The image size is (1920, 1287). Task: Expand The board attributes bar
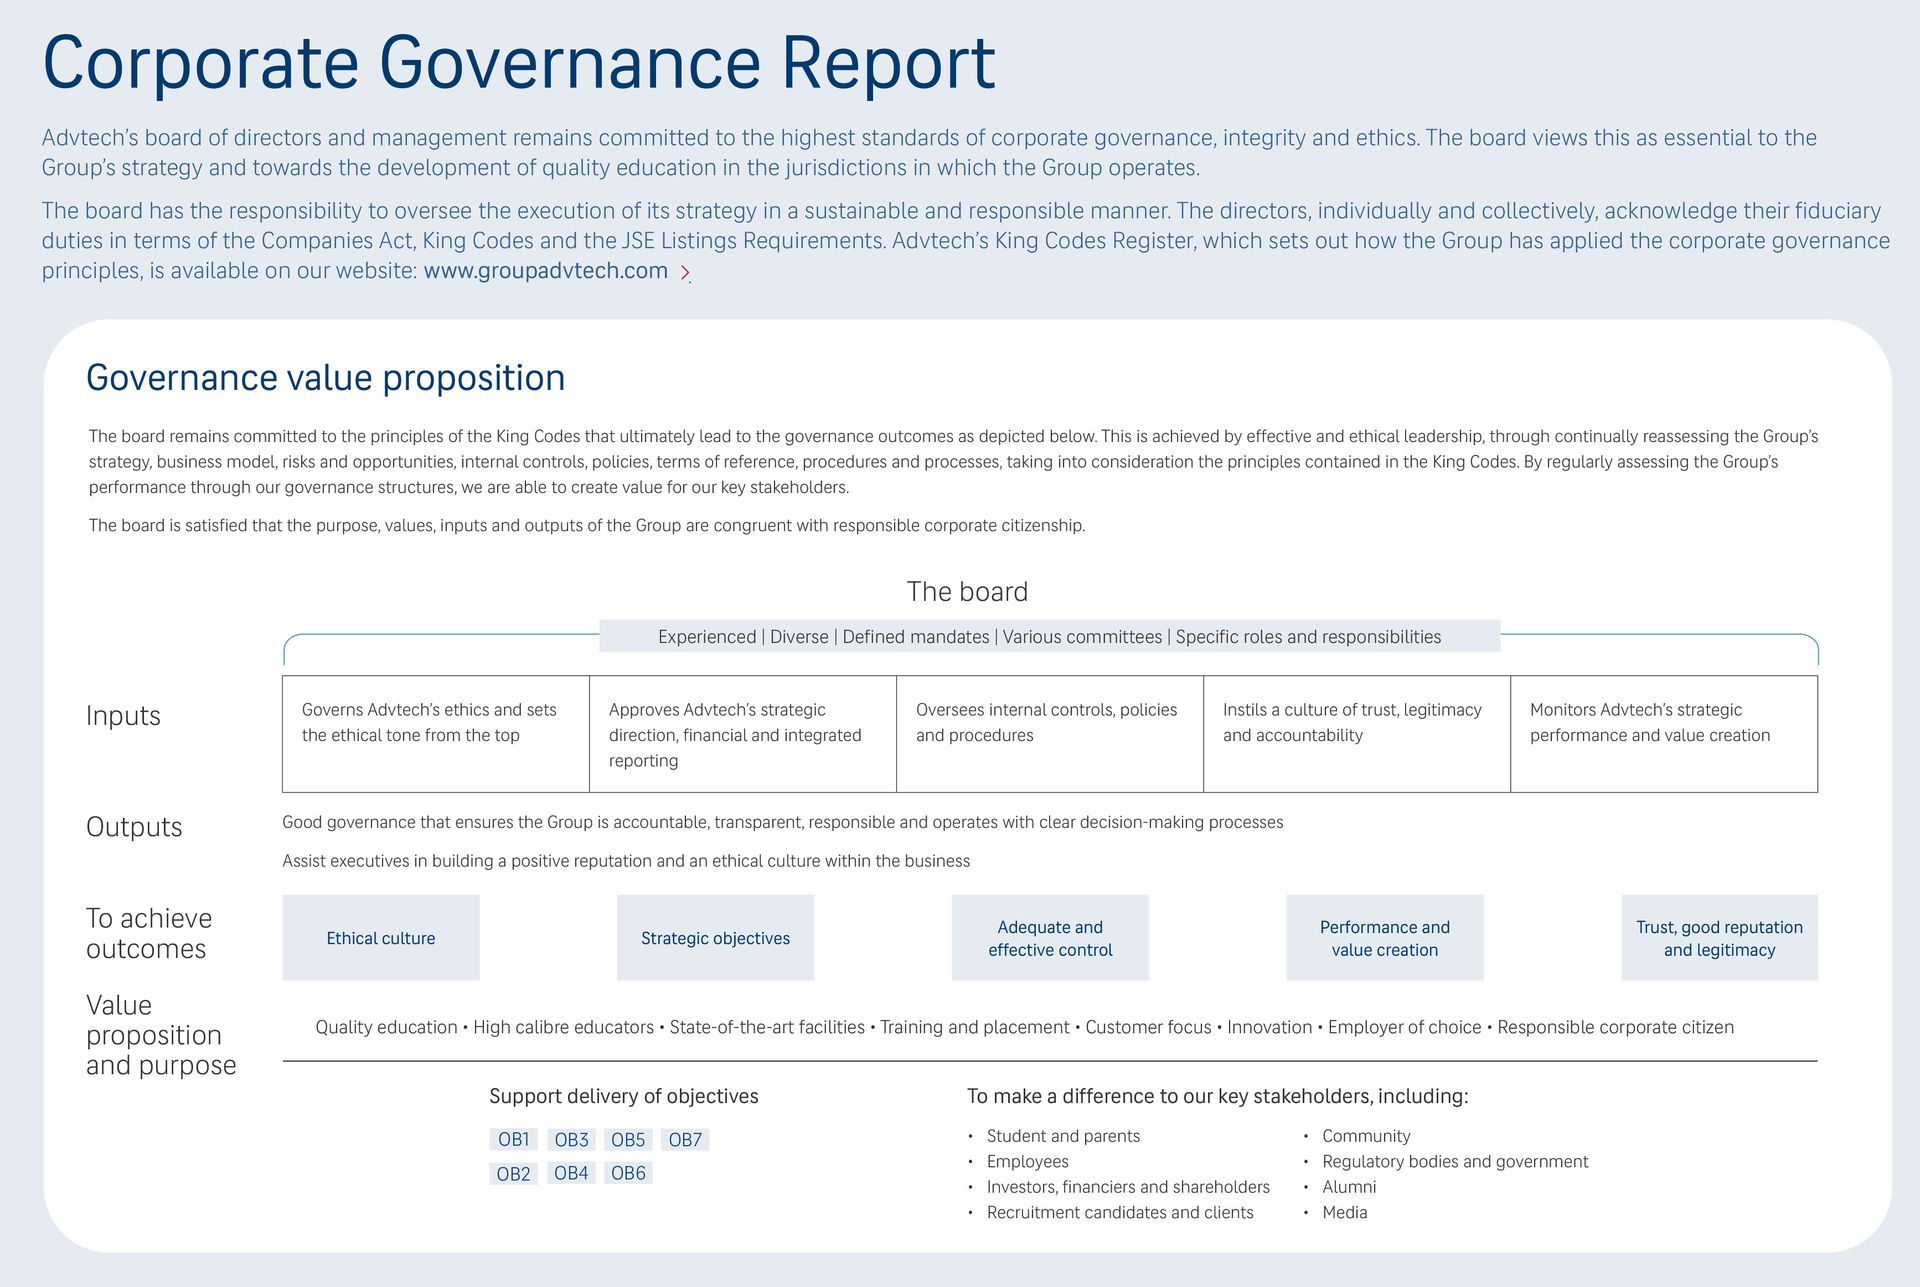click(x=1049, y=636)
